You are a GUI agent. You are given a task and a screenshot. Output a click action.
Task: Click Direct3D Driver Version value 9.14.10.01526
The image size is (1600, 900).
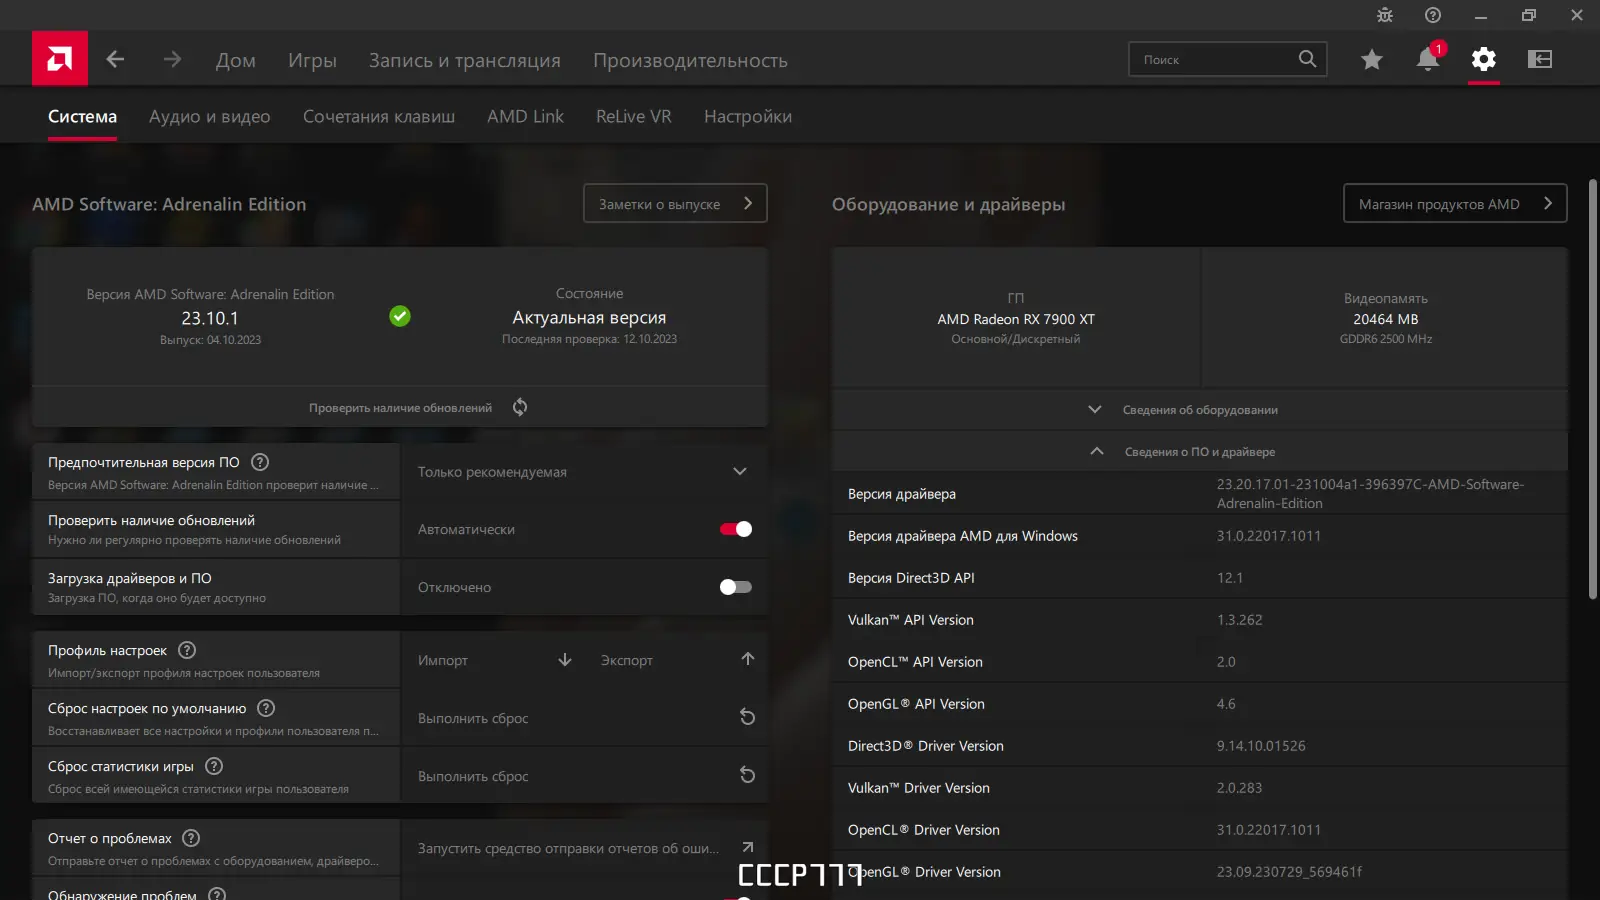tap(1261, 746)
